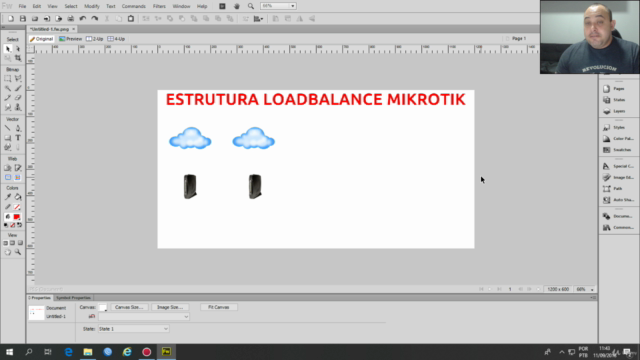Click the Image Size button
Viewport: 640px width, 360px height.
point(170,307)
